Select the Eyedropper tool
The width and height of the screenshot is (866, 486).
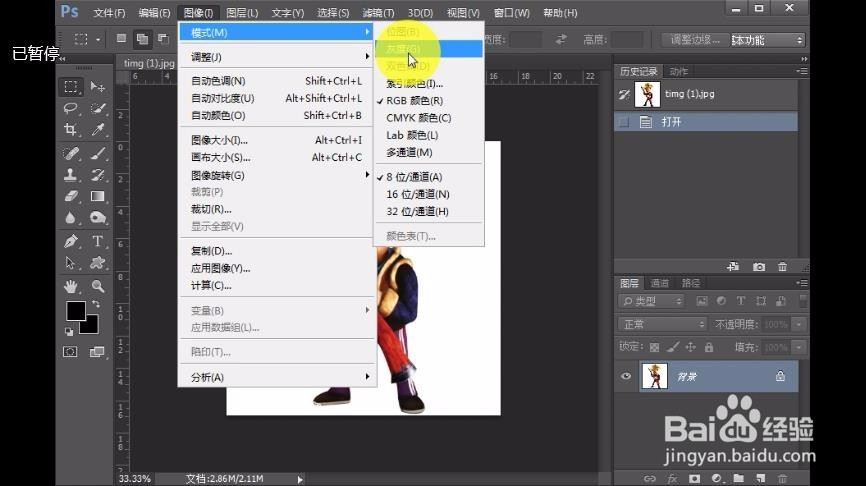click(98, 130)
